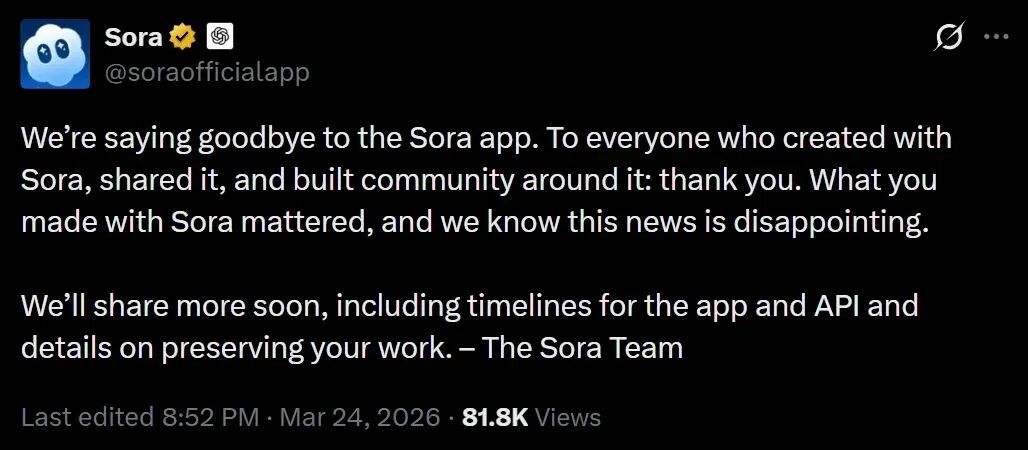Click the Sora display name
Screen dimensions: 1028x450
pyautogui.click(x=131, y=38)
